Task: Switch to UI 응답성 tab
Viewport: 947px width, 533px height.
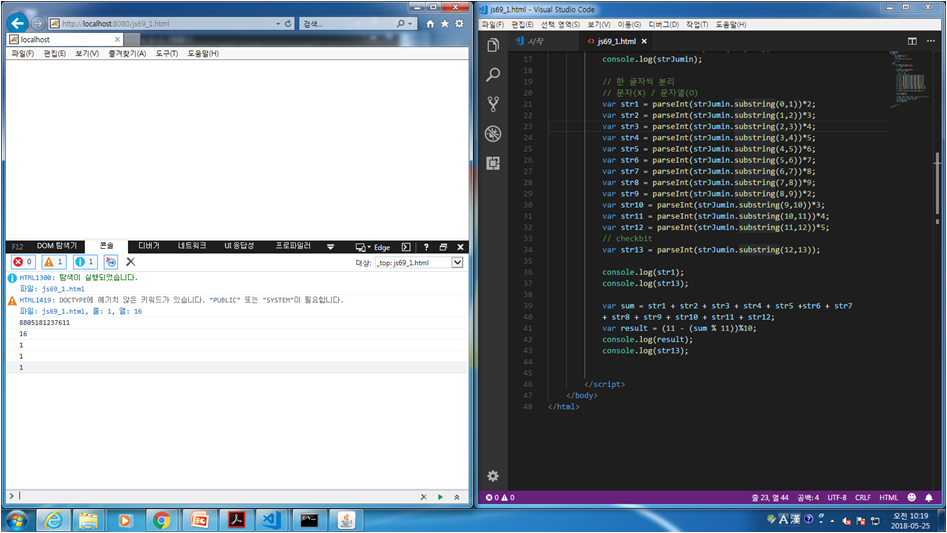Action: tap(239, 246)
